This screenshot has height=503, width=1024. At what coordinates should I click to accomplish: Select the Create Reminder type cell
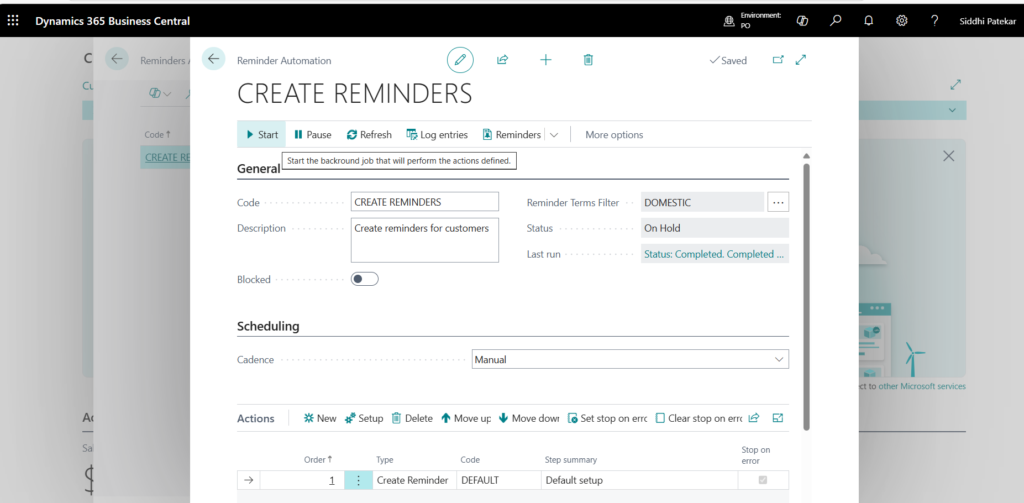point(414,480)
